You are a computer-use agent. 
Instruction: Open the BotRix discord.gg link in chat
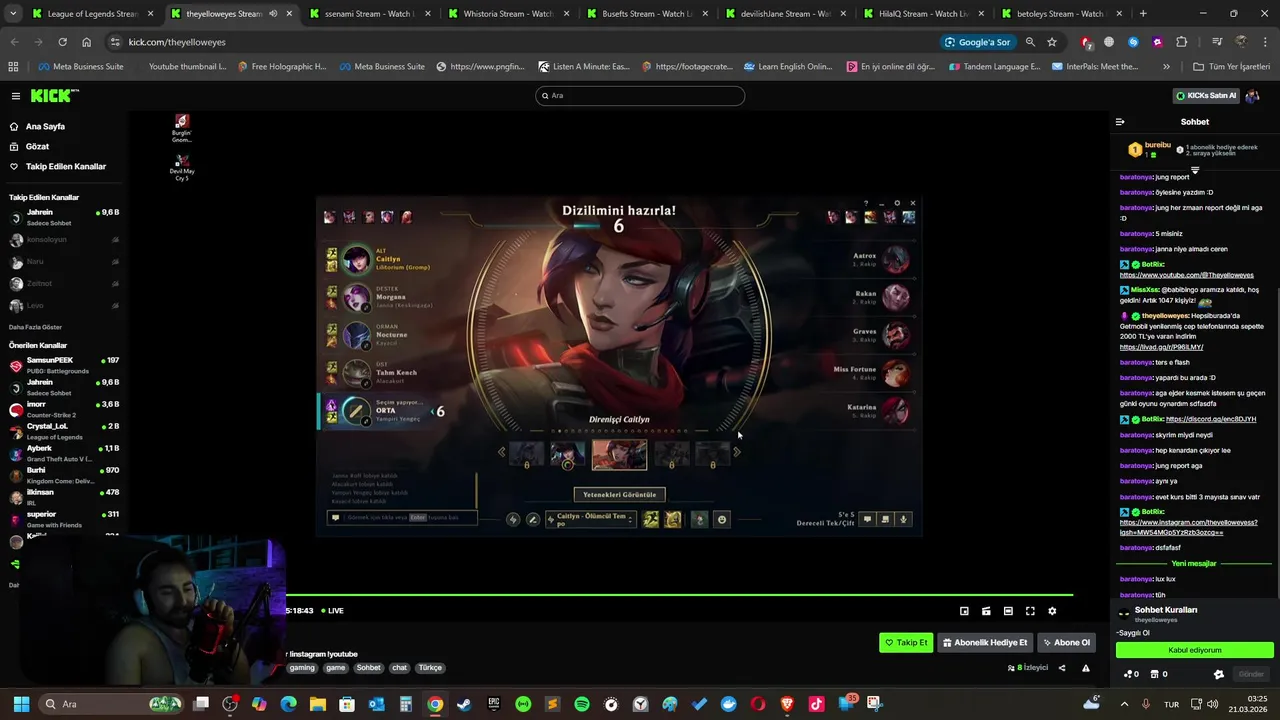(x=1211, y=419)
